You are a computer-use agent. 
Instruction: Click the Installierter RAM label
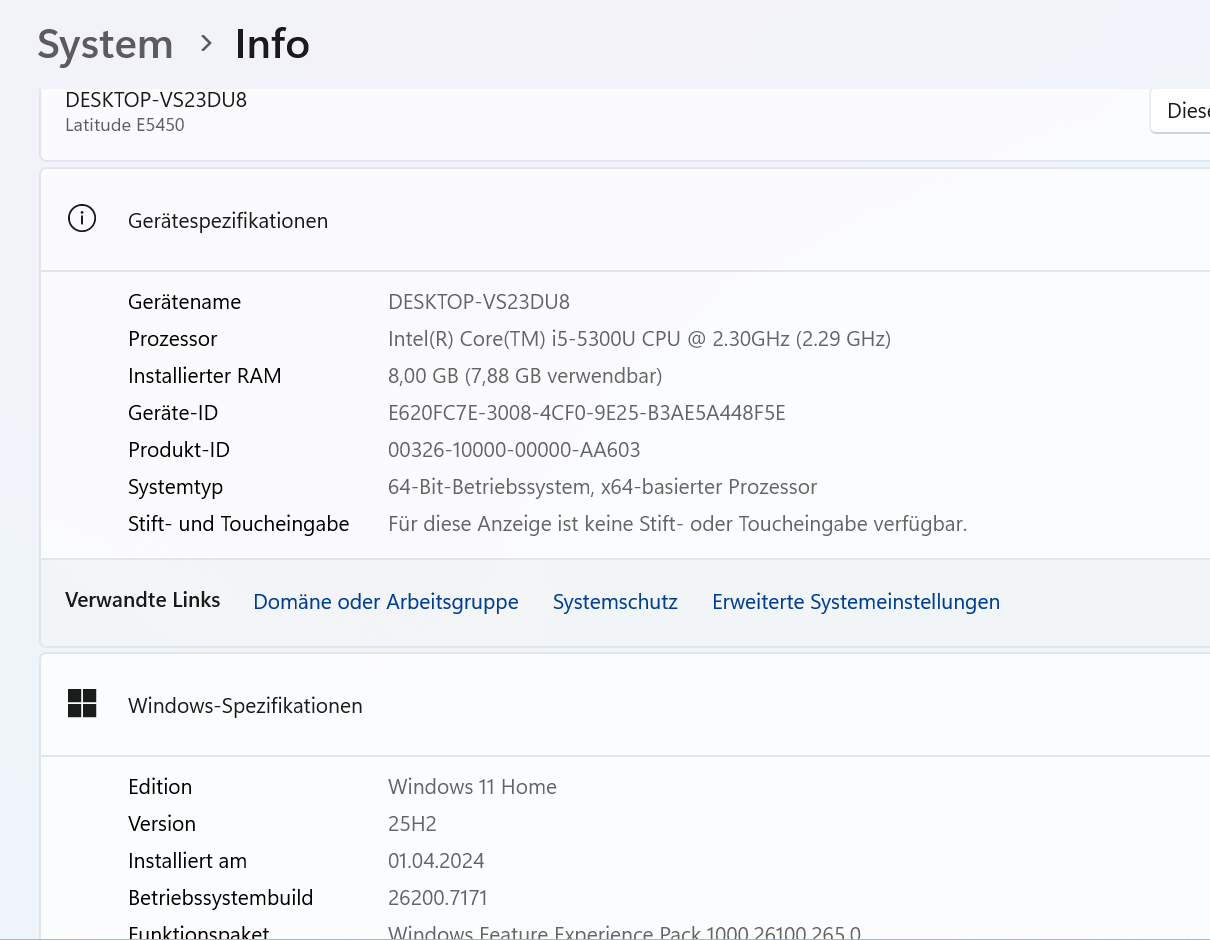(205, 376)
